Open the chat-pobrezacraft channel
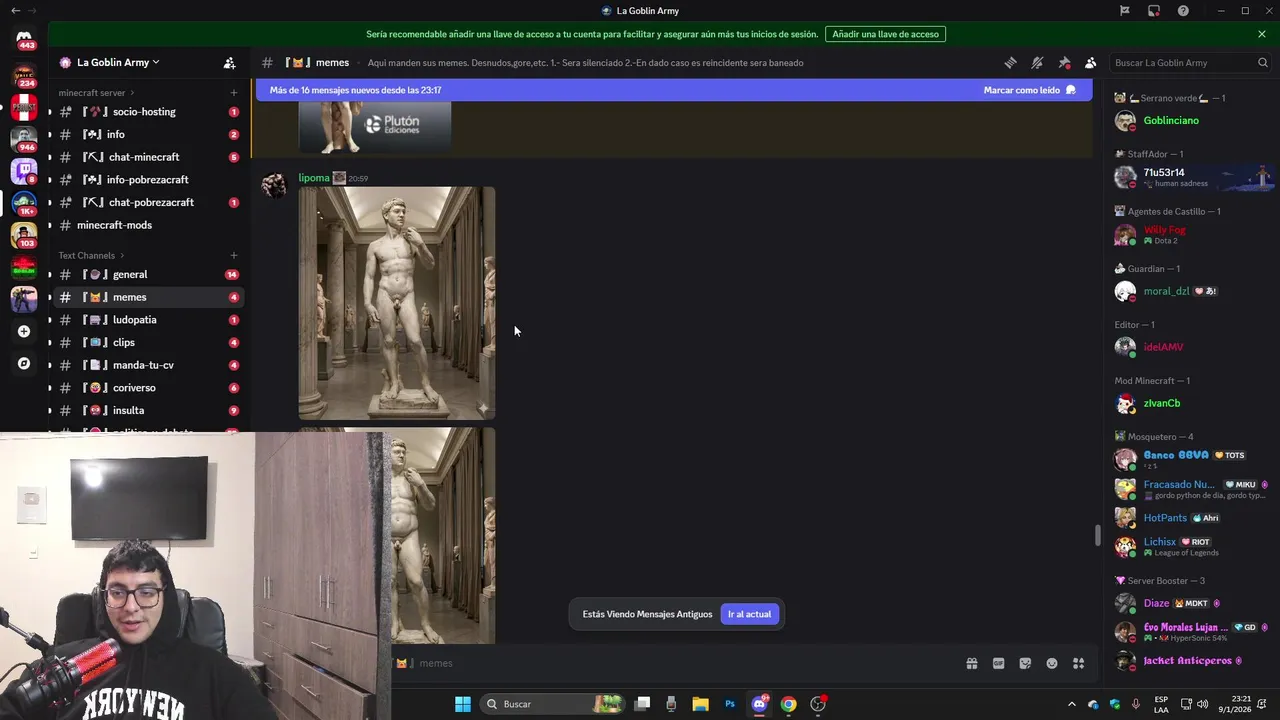The image size is (1280, 720). [148, 202]
